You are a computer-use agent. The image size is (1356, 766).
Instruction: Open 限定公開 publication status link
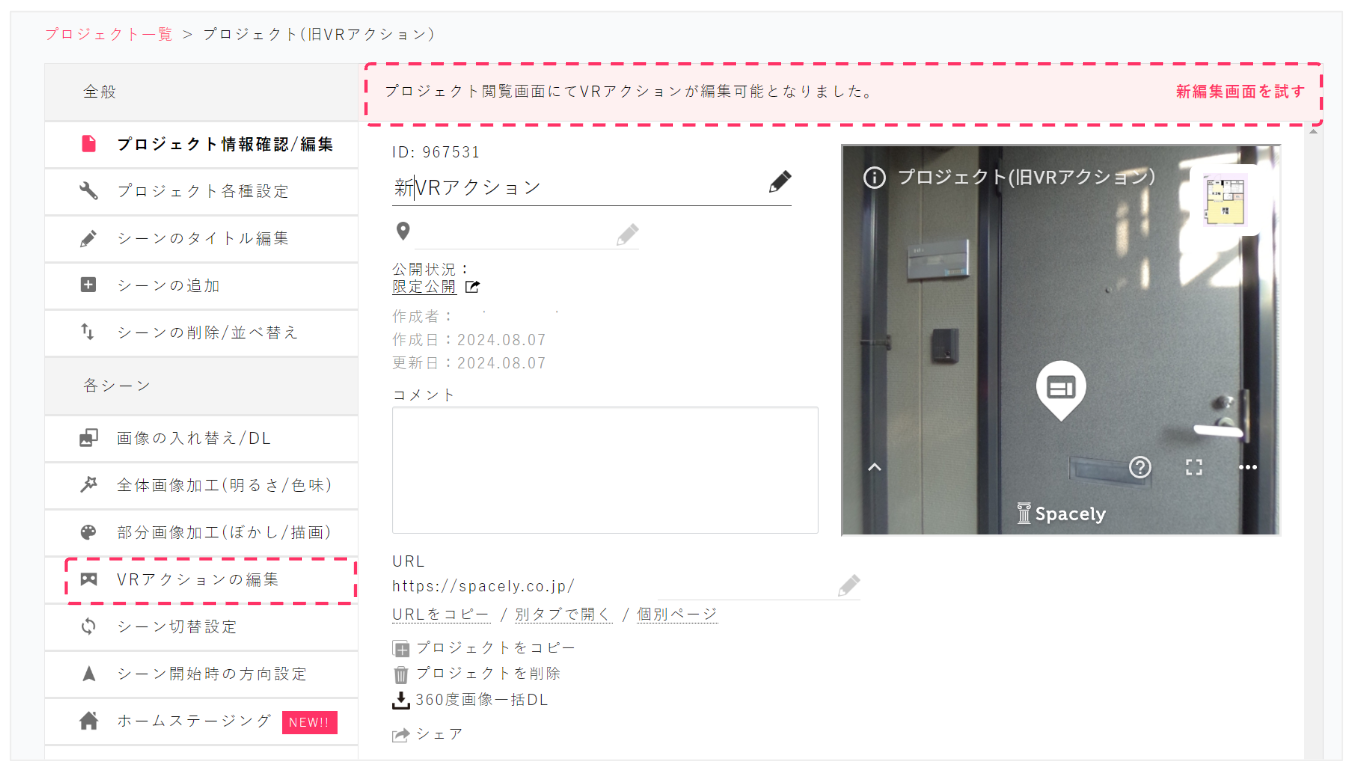tap(424, 287)
